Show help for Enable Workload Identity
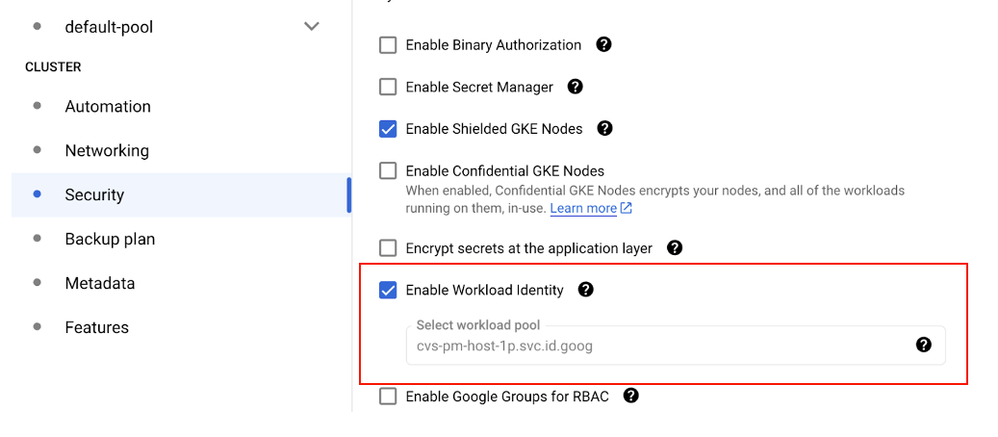This screenshot has height=437, width=998. click(586, 290)
